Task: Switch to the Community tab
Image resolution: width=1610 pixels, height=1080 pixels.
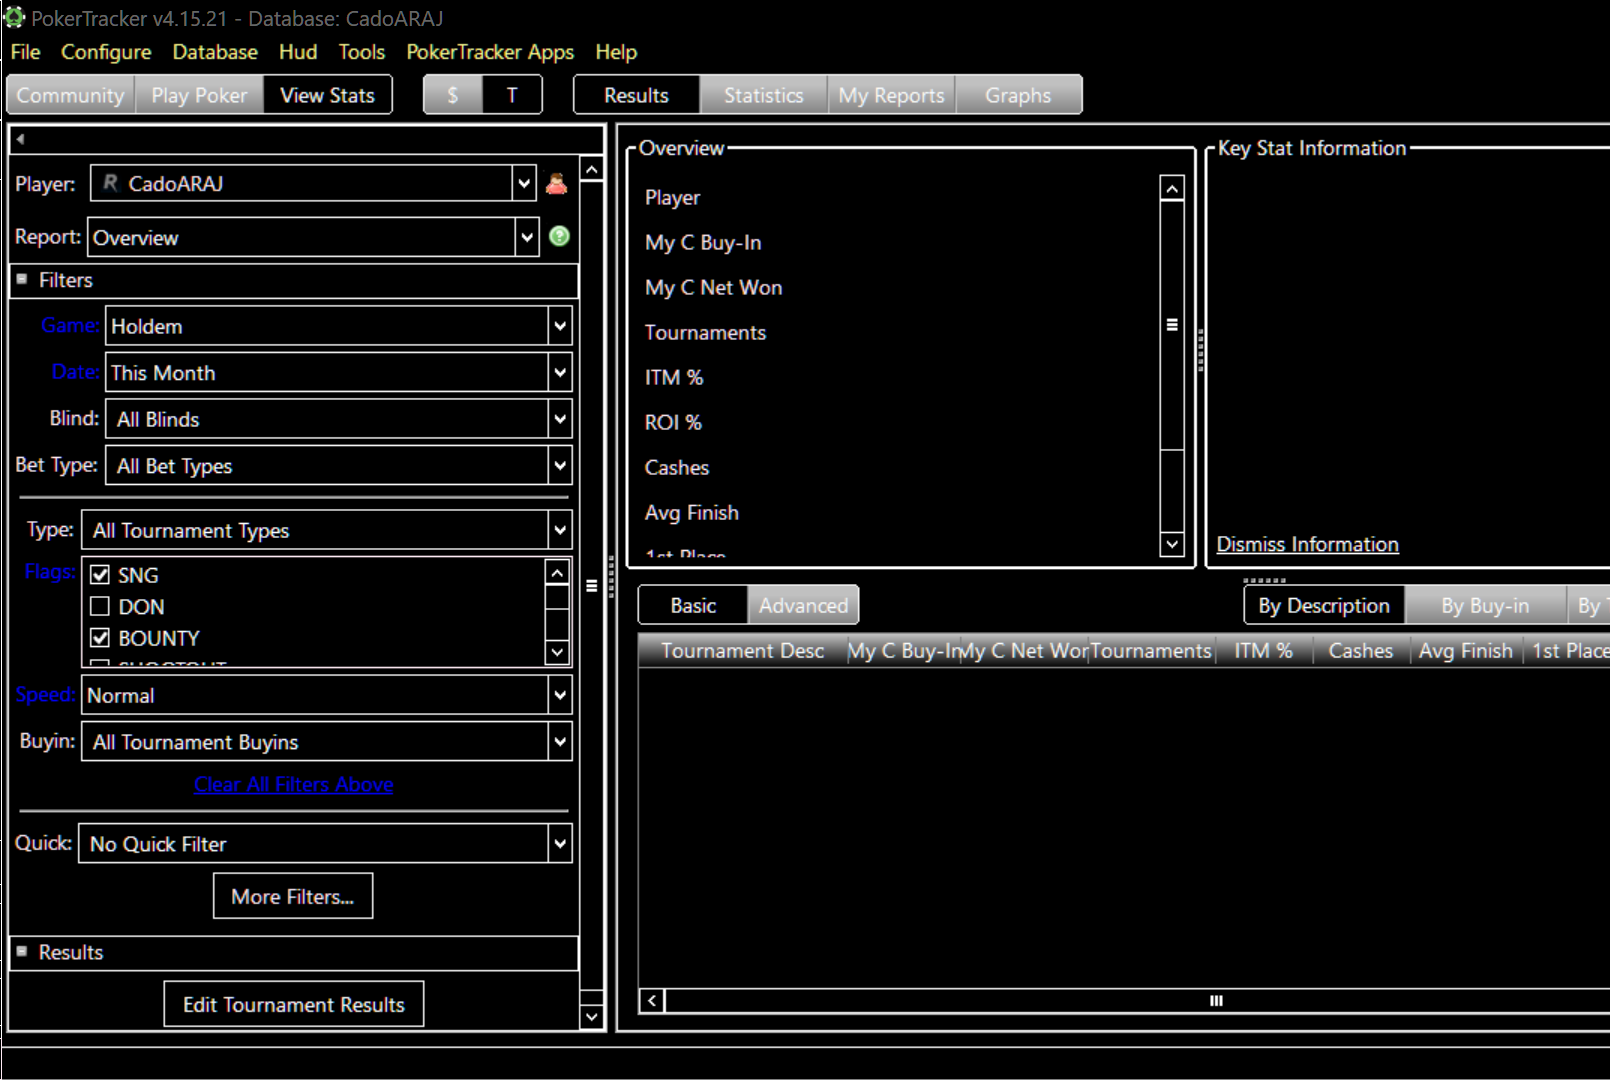Action: (71, 95)
